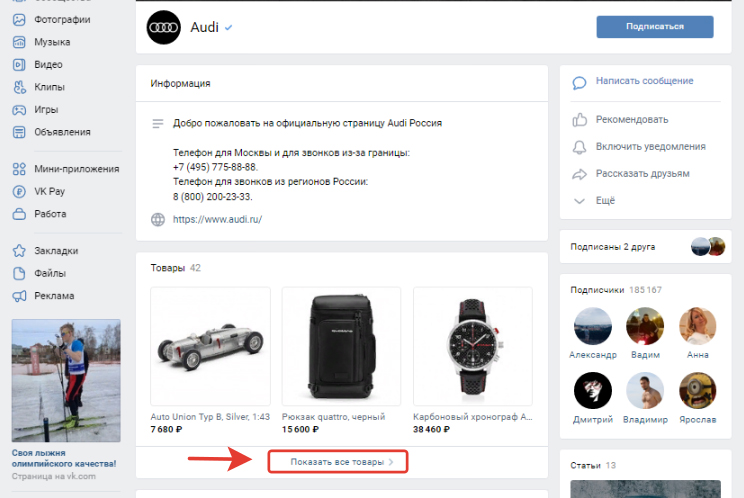Open the VK Pay icon
The image size is (744, 498).
click(x=19, y=192)
